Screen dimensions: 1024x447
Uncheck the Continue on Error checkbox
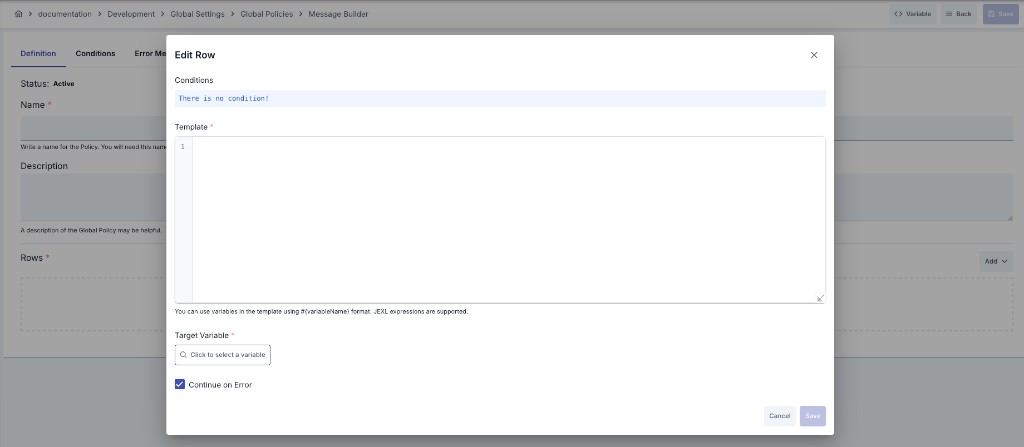[180, 384]
